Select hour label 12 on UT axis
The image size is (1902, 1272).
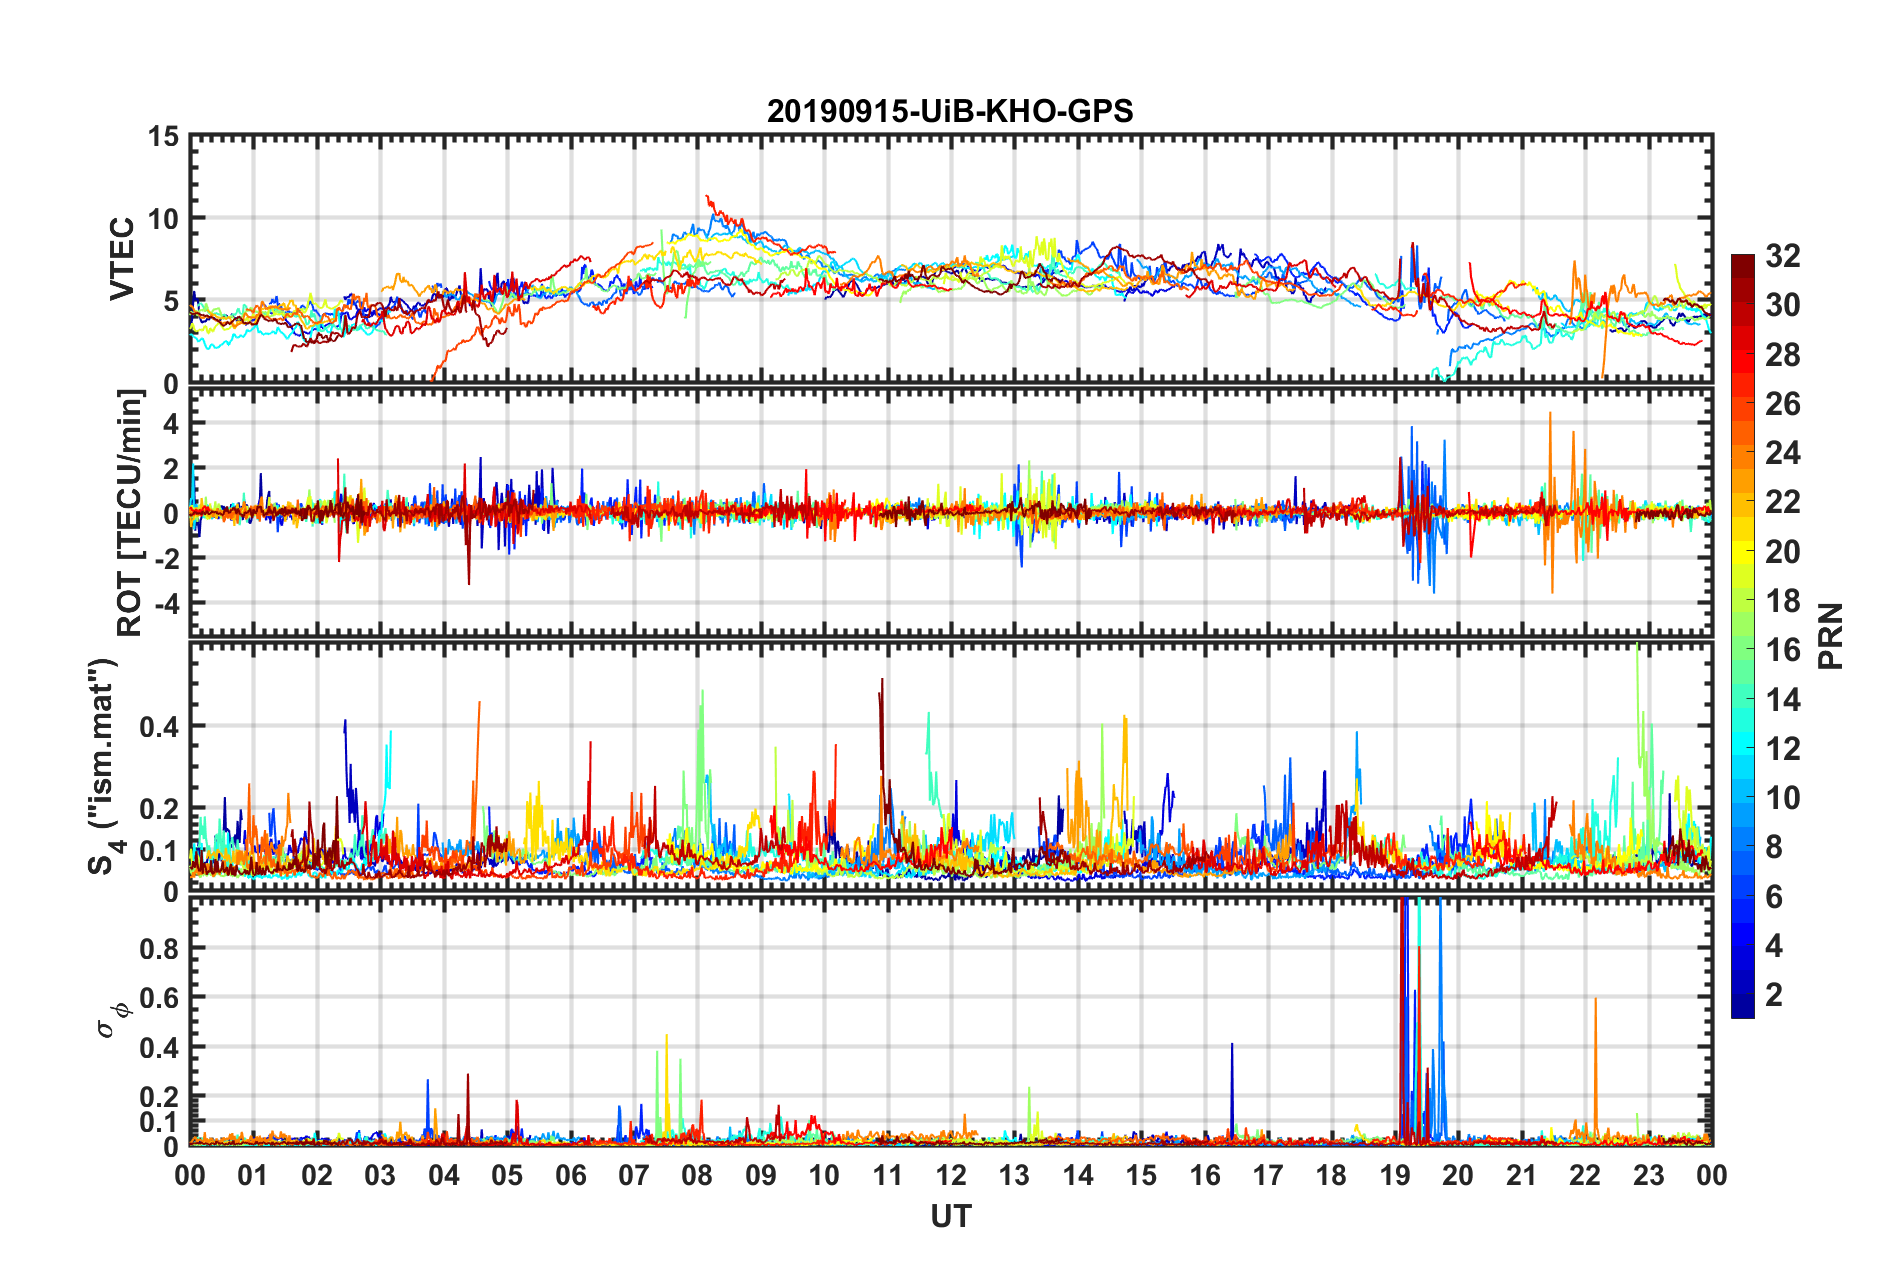pos(951,1176)
